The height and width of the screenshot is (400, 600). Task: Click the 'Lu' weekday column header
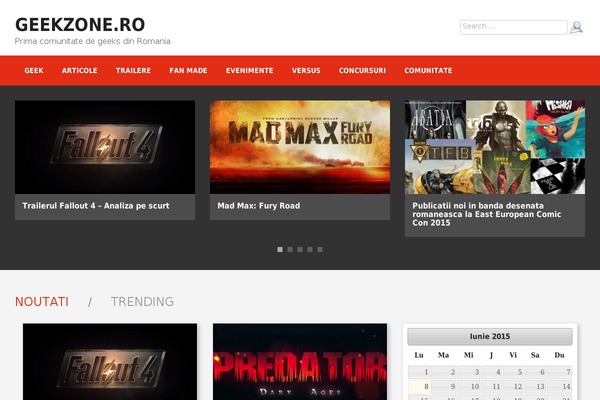419,355
